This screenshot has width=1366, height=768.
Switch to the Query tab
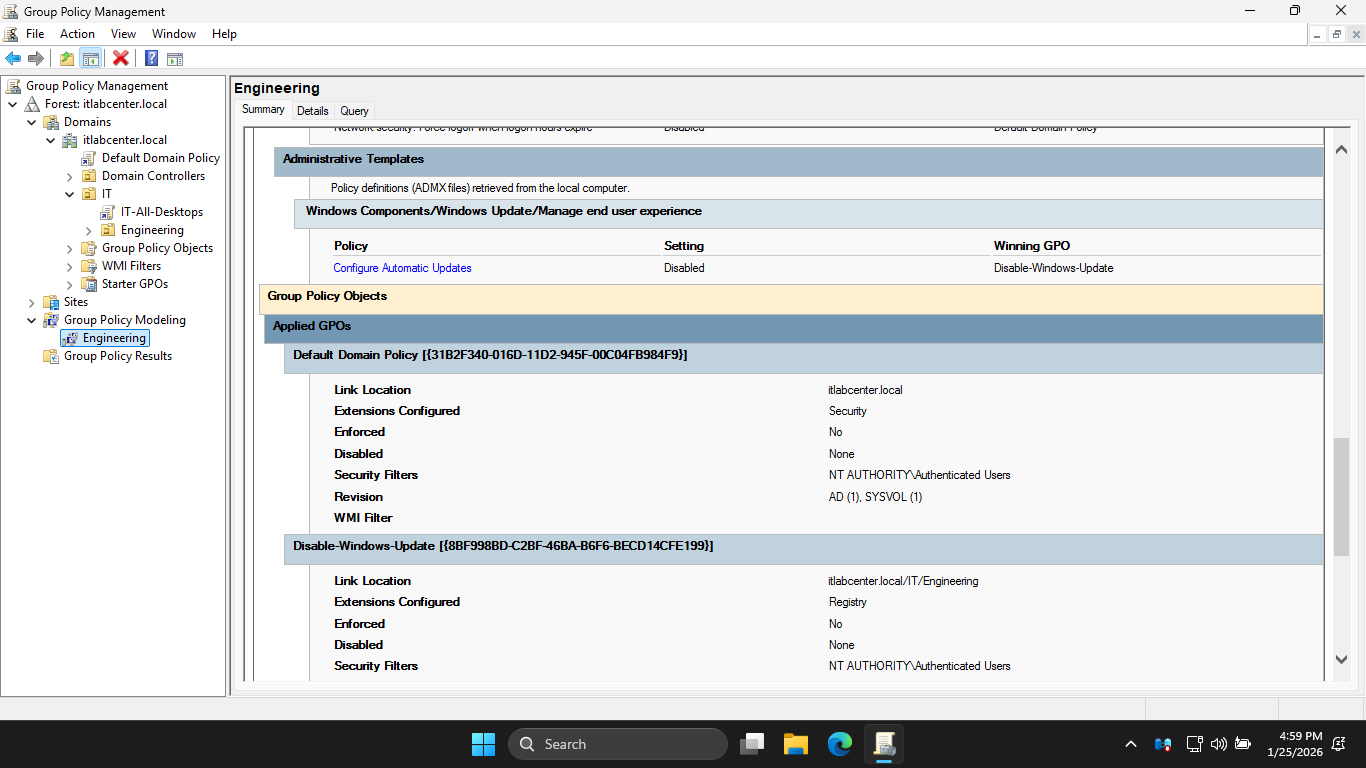(354, 111)
